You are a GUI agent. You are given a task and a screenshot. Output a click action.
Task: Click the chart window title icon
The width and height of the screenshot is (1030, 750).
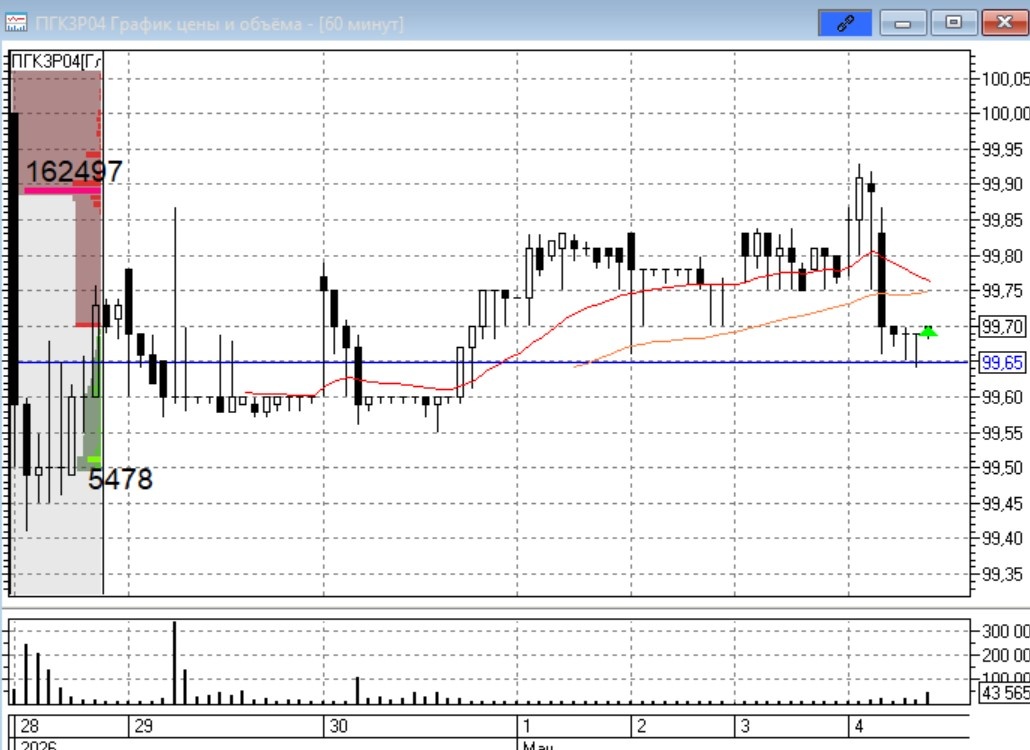[16, 23]
